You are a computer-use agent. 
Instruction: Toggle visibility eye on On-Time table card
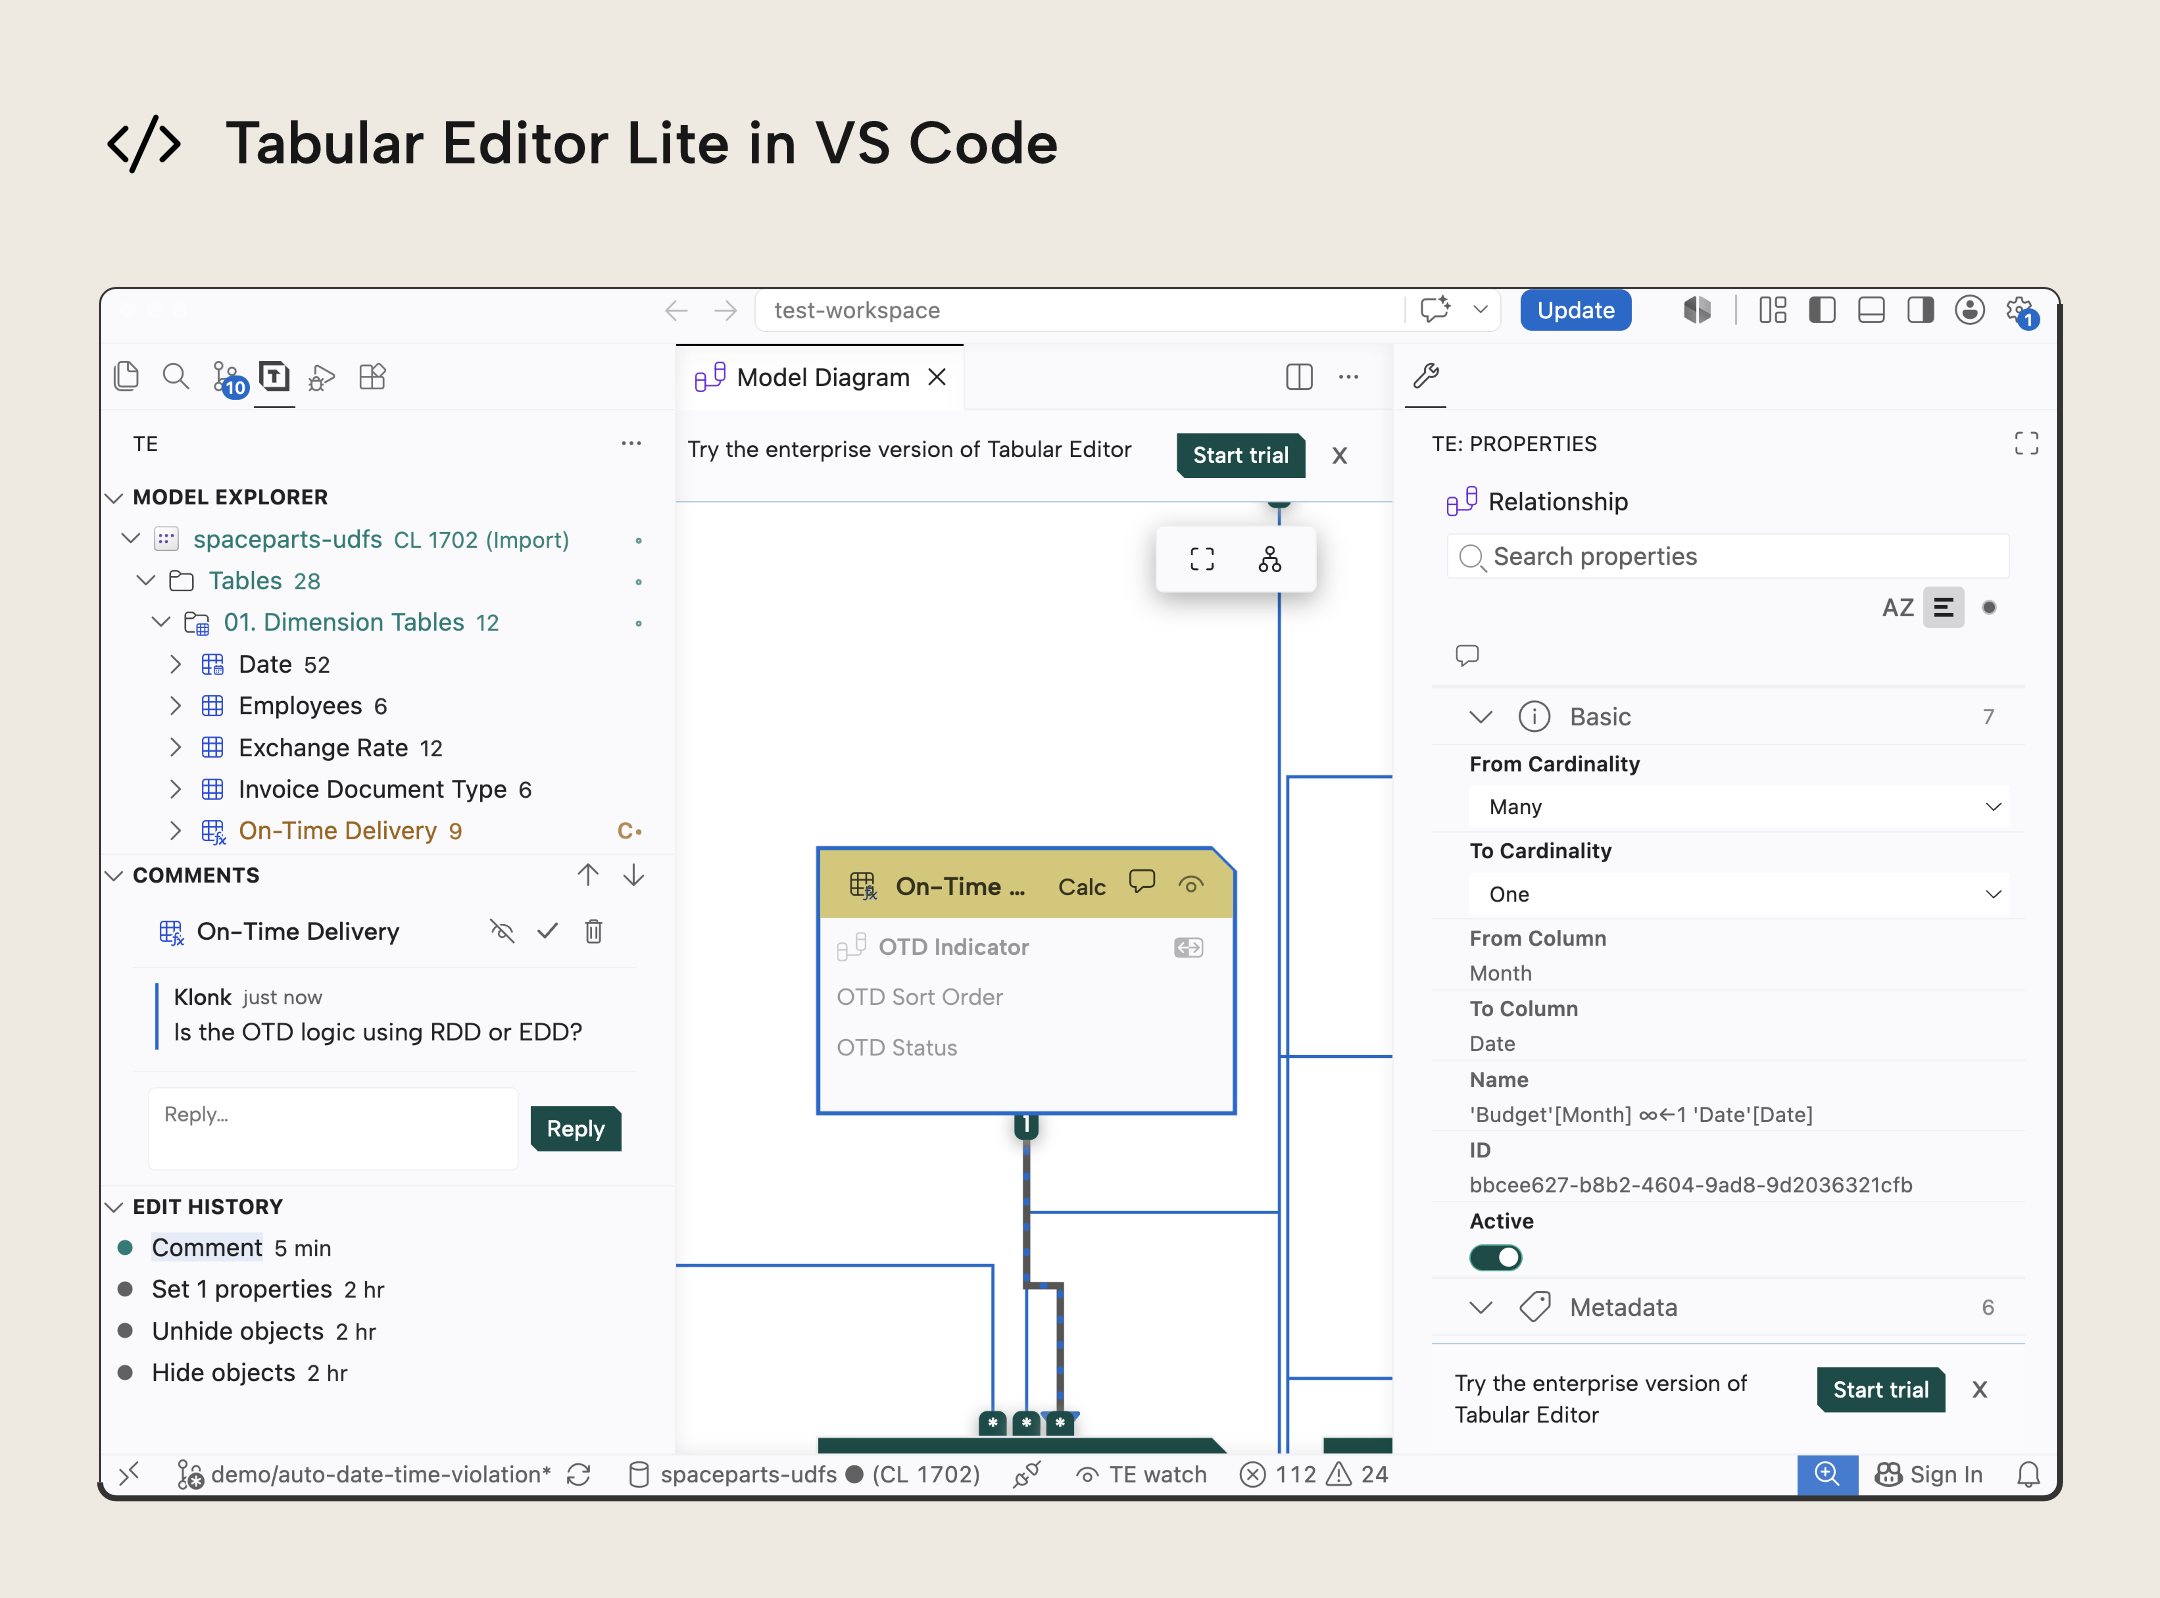[x=1190, y=885]
